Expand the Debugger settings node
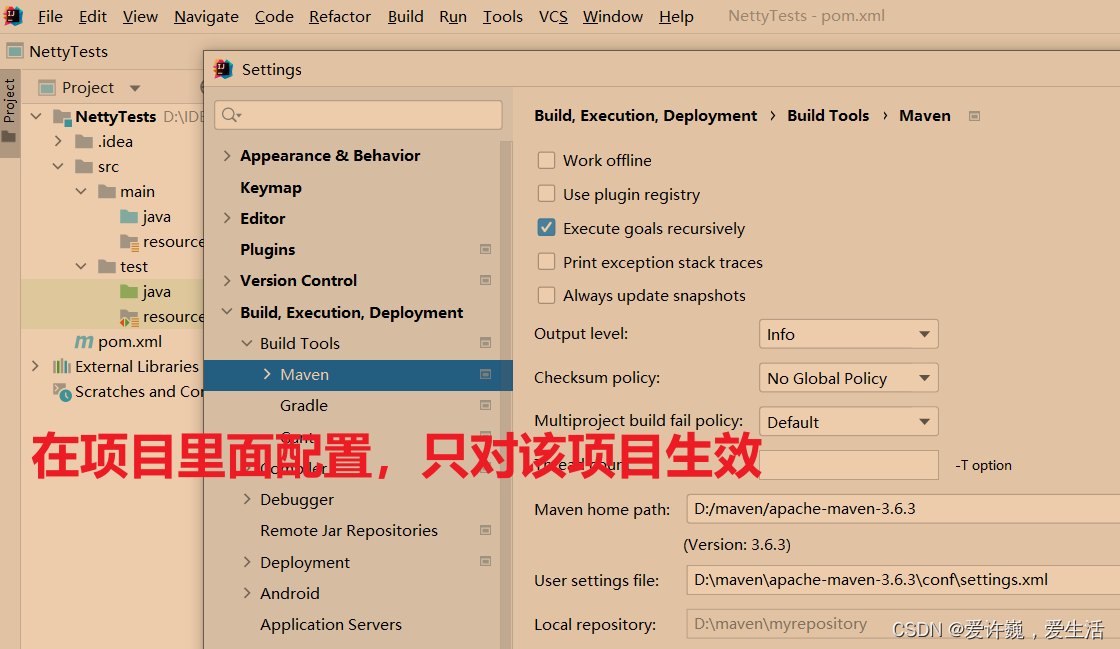The width and height of the screenshot is (1120, 649). tap(247, 499)
